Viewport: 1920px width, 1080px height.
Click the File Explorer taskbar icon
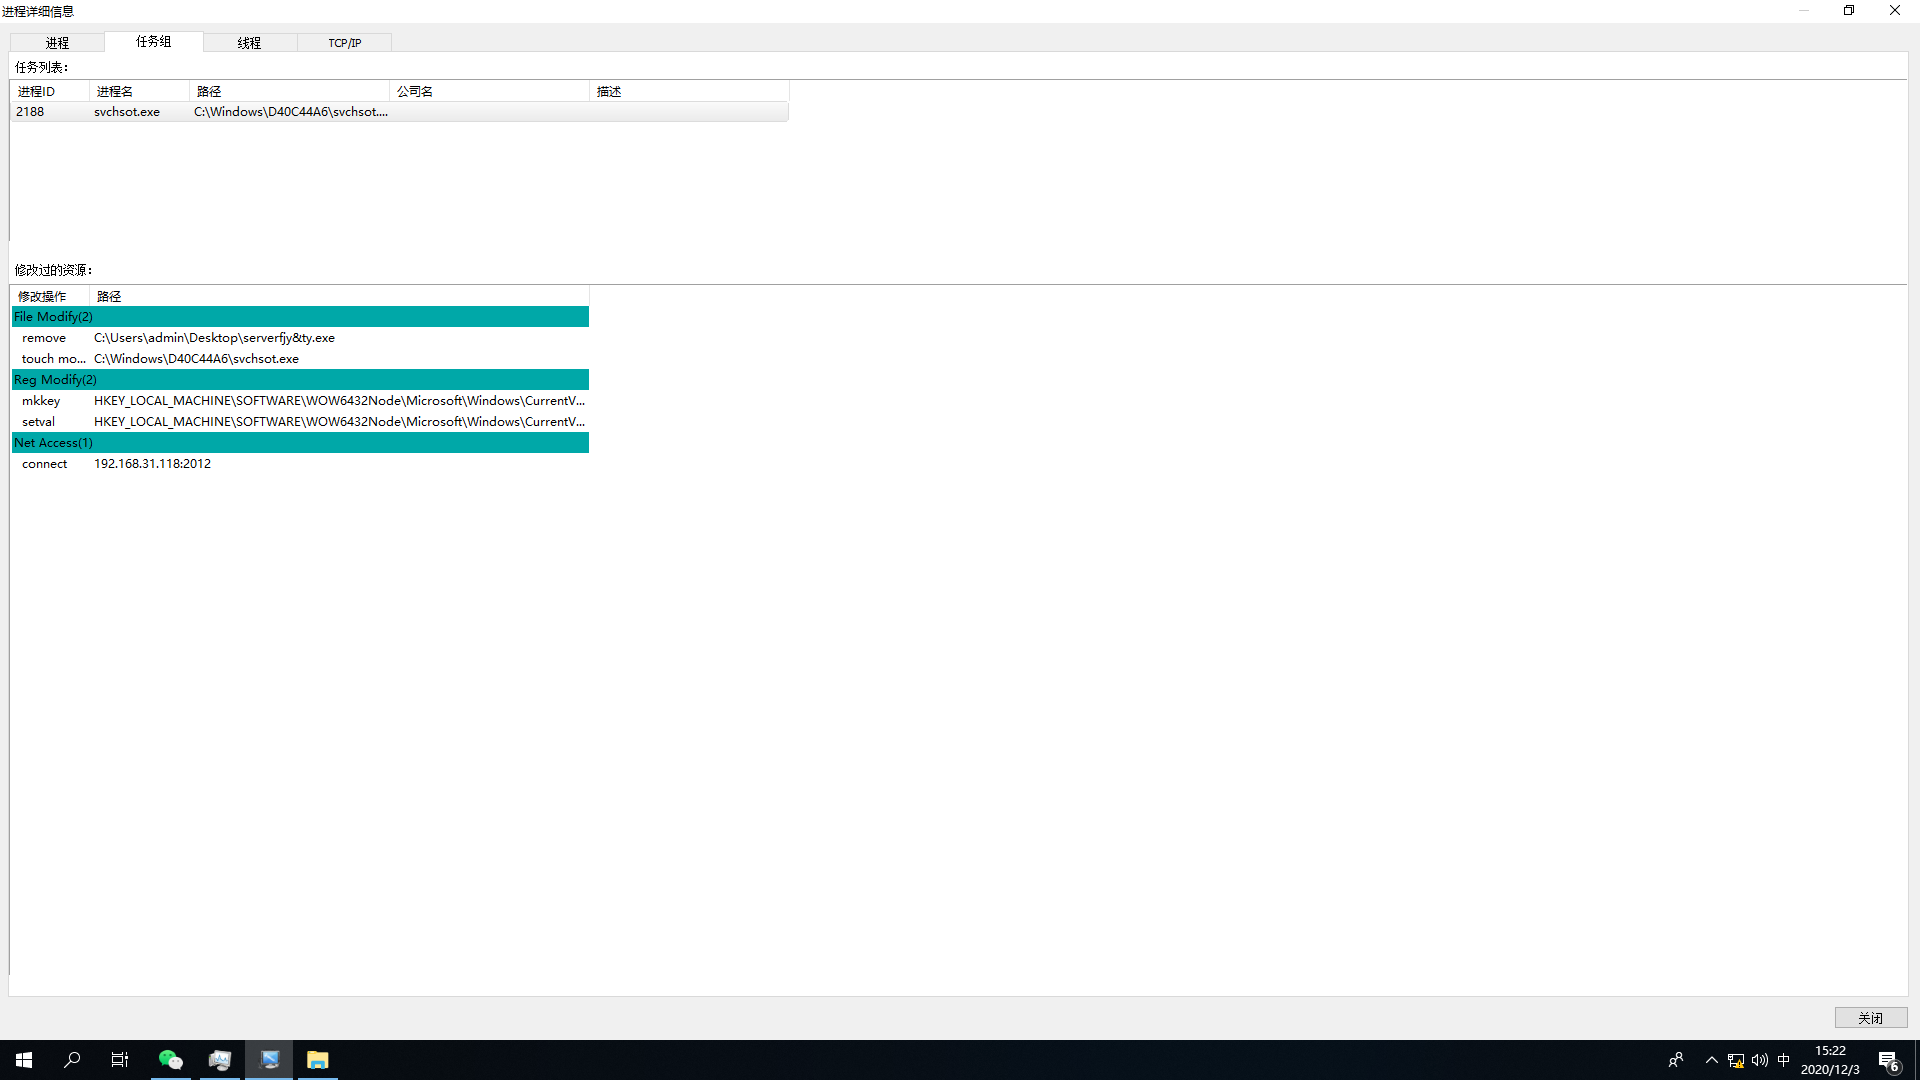[318, 1060]
